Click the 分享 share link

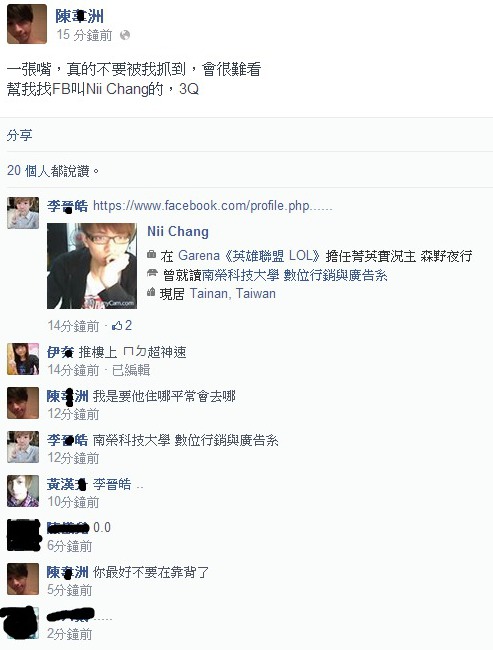(x=19, y=135)
